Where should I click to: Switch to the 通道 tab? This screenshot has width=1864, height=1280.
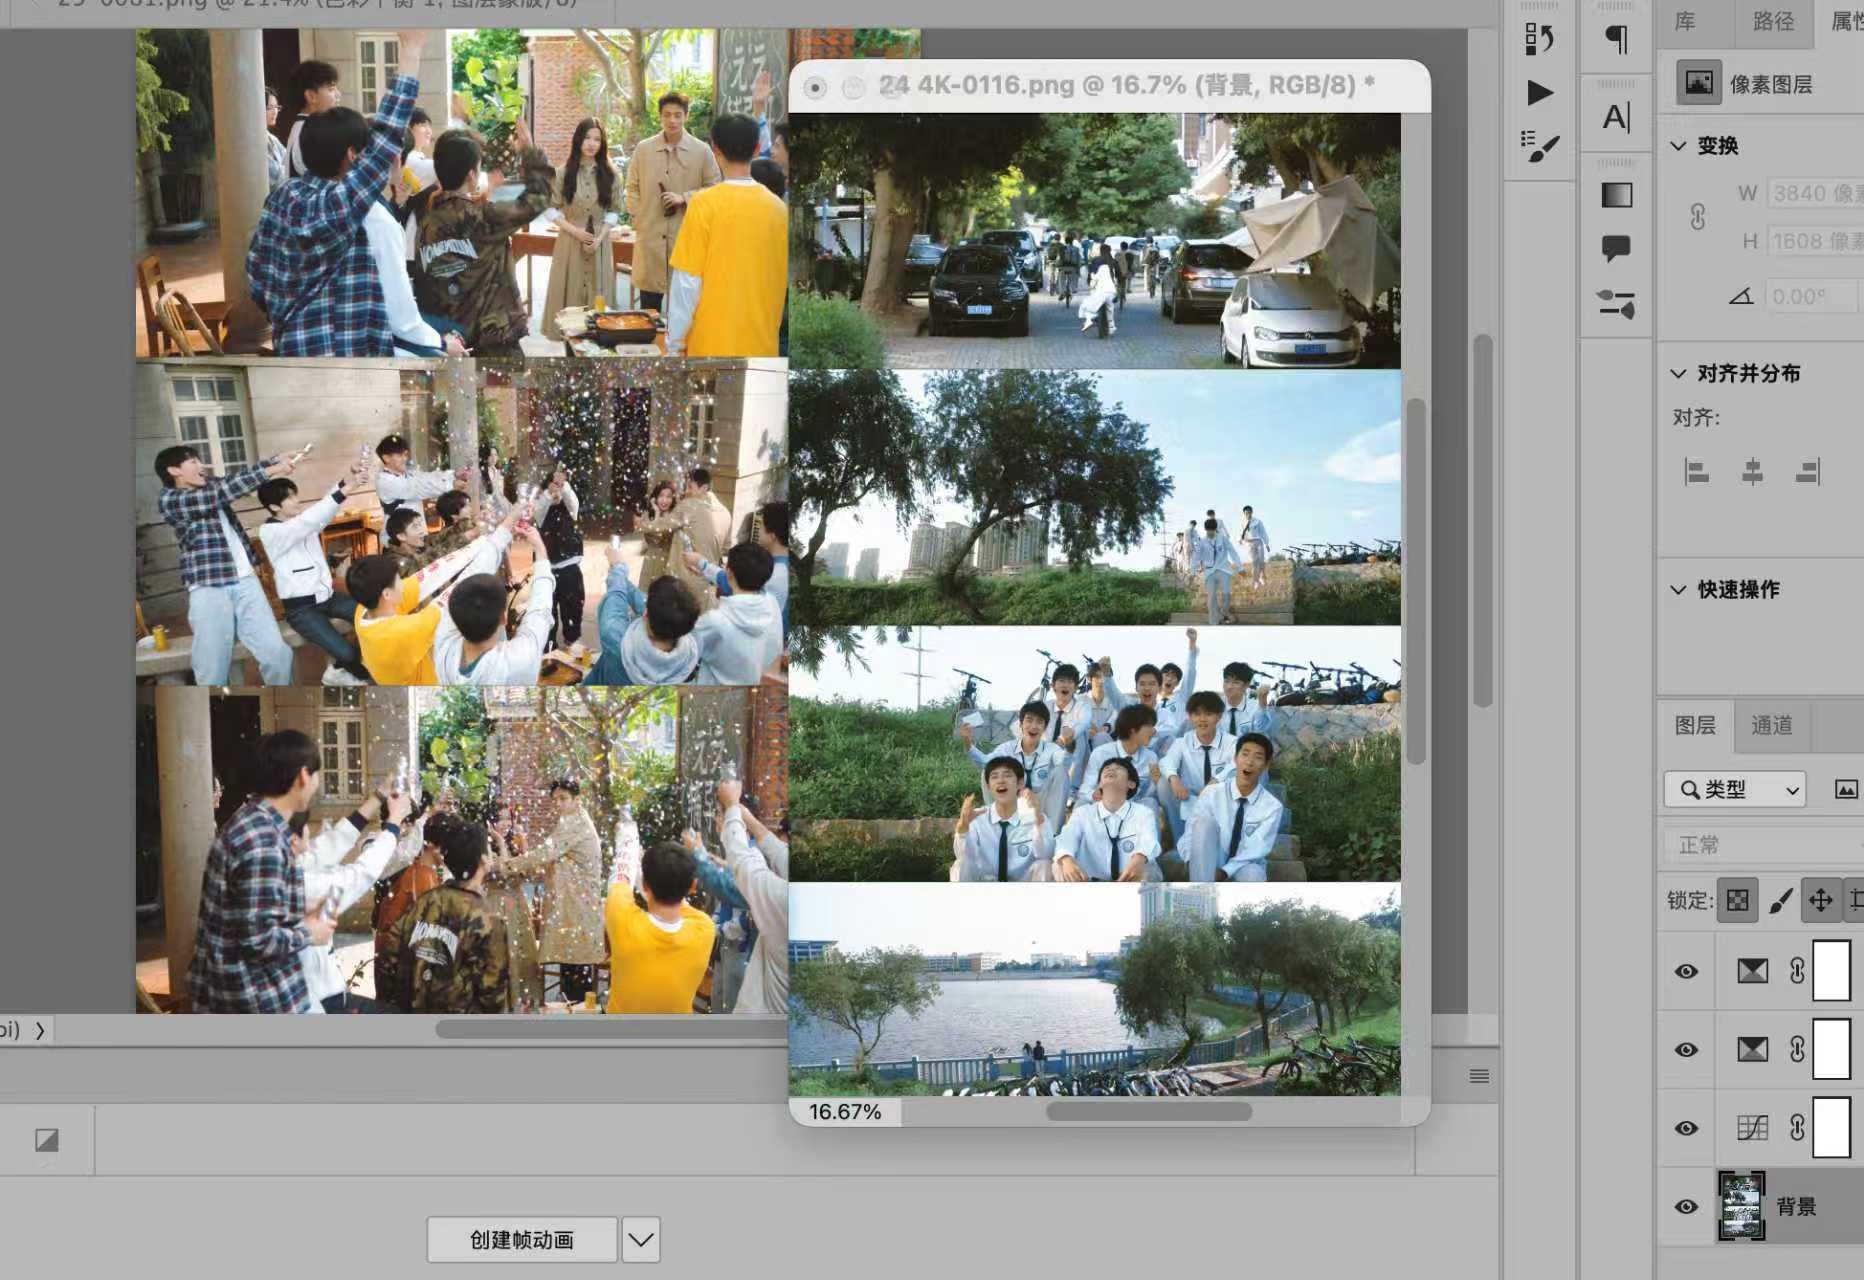[x=1771, y=725]
